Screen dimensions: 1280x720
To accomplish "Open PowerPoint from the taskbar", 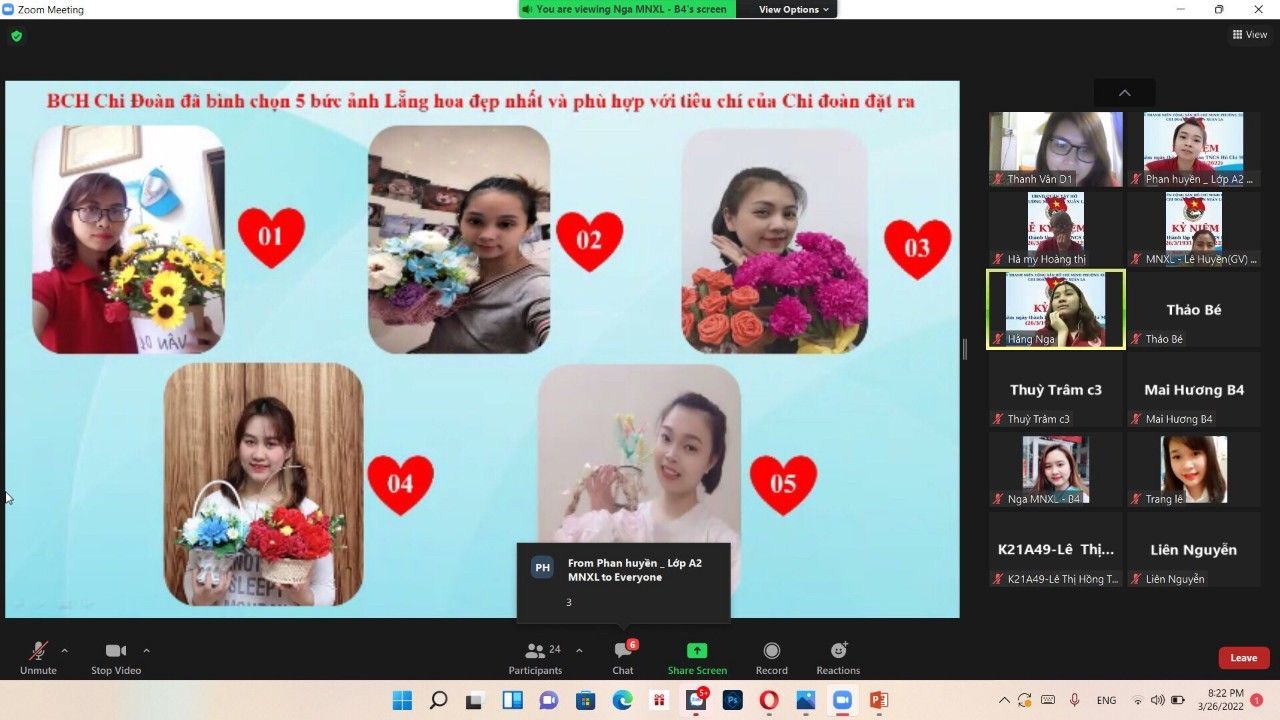I will click(879, 700).
